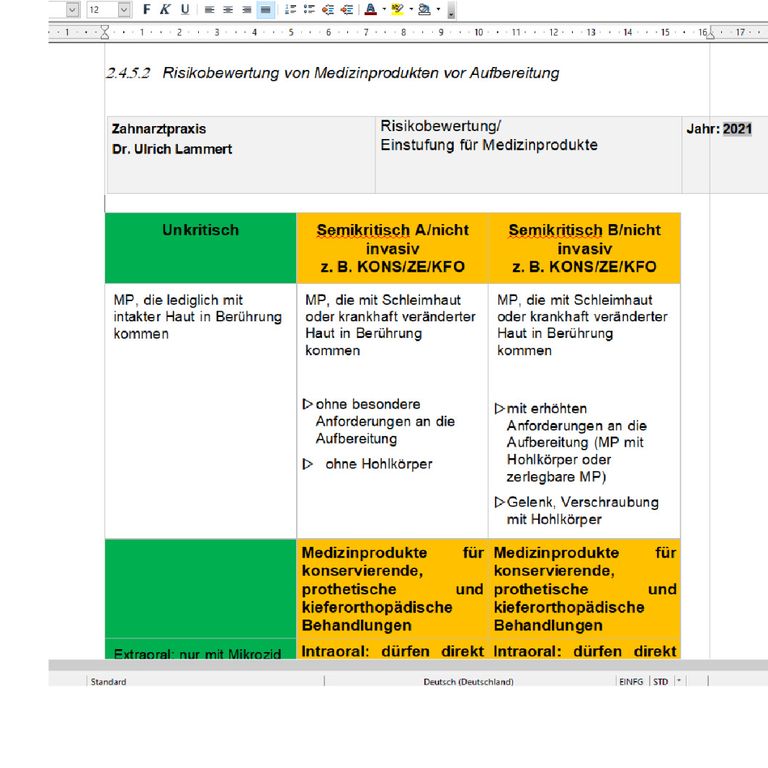Click bullet 'ohne besondere Anforderungen'
The height and width of the screenshot is (768, 768).
pos(385,421)
